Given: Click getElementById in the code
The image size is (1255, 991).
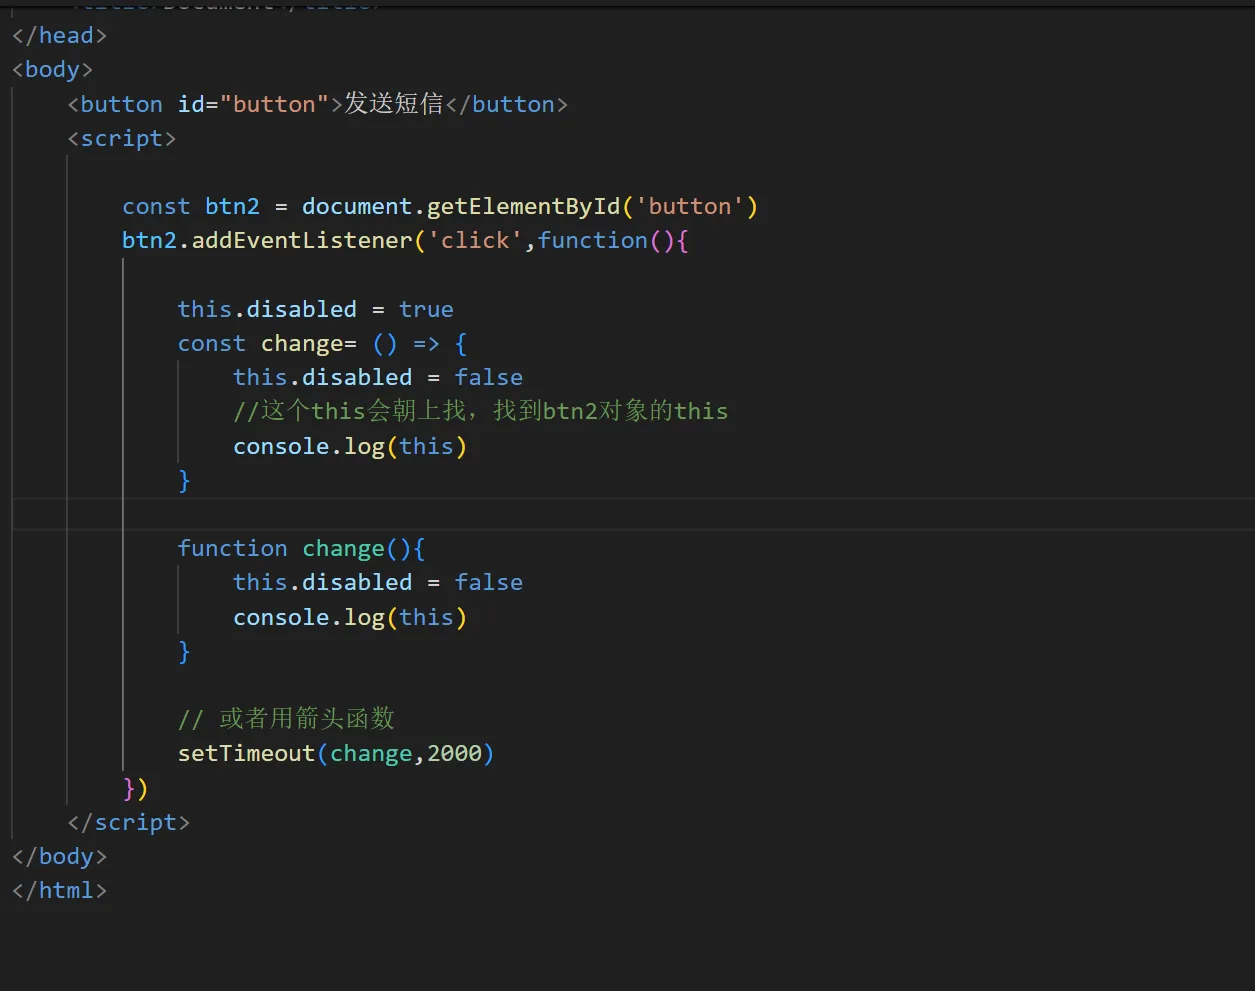Looking at the screenshot, I should [524, 207].
